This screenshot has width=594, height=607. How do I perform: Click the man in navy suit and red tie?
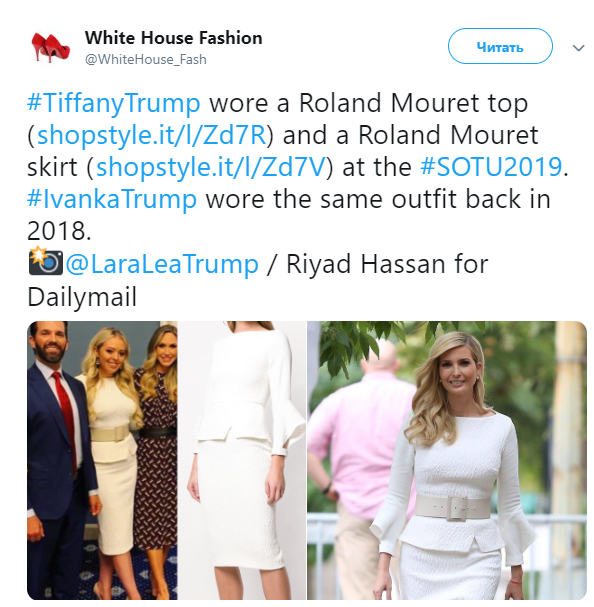pyautogui.click(x=56, y=460)
